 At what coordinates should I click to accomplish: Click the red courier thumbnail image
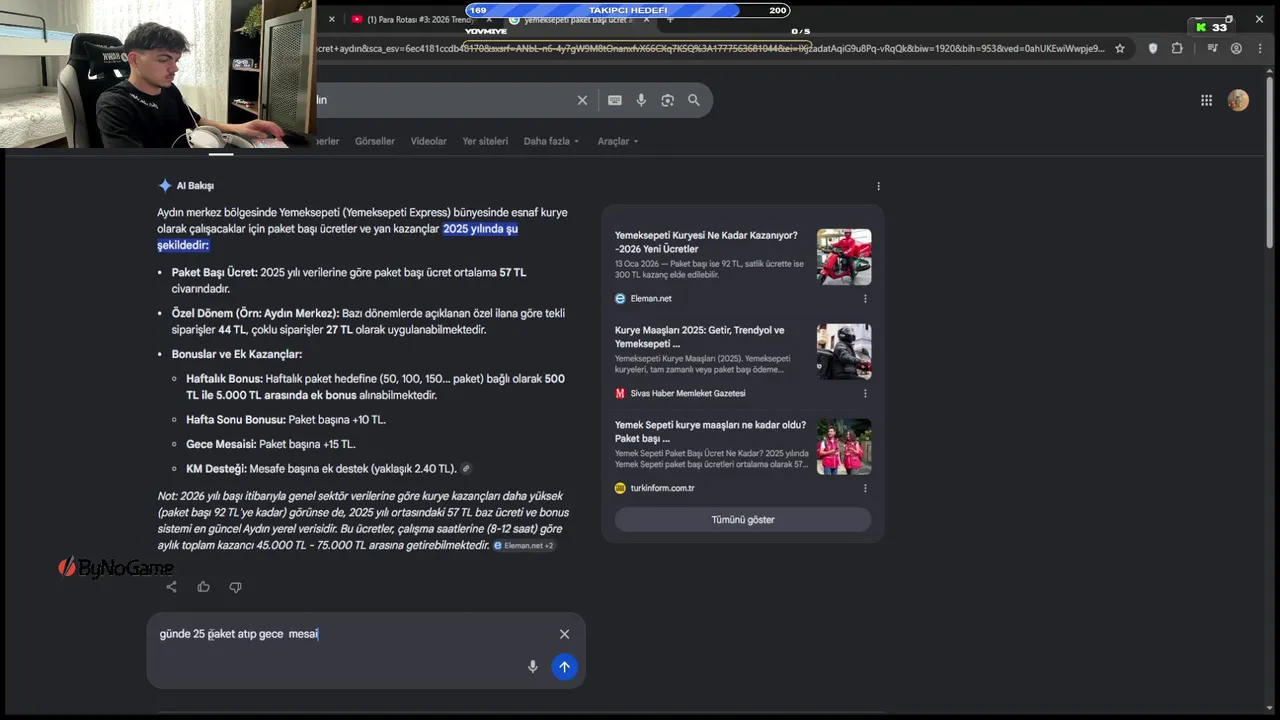click(x=844, y=257)
